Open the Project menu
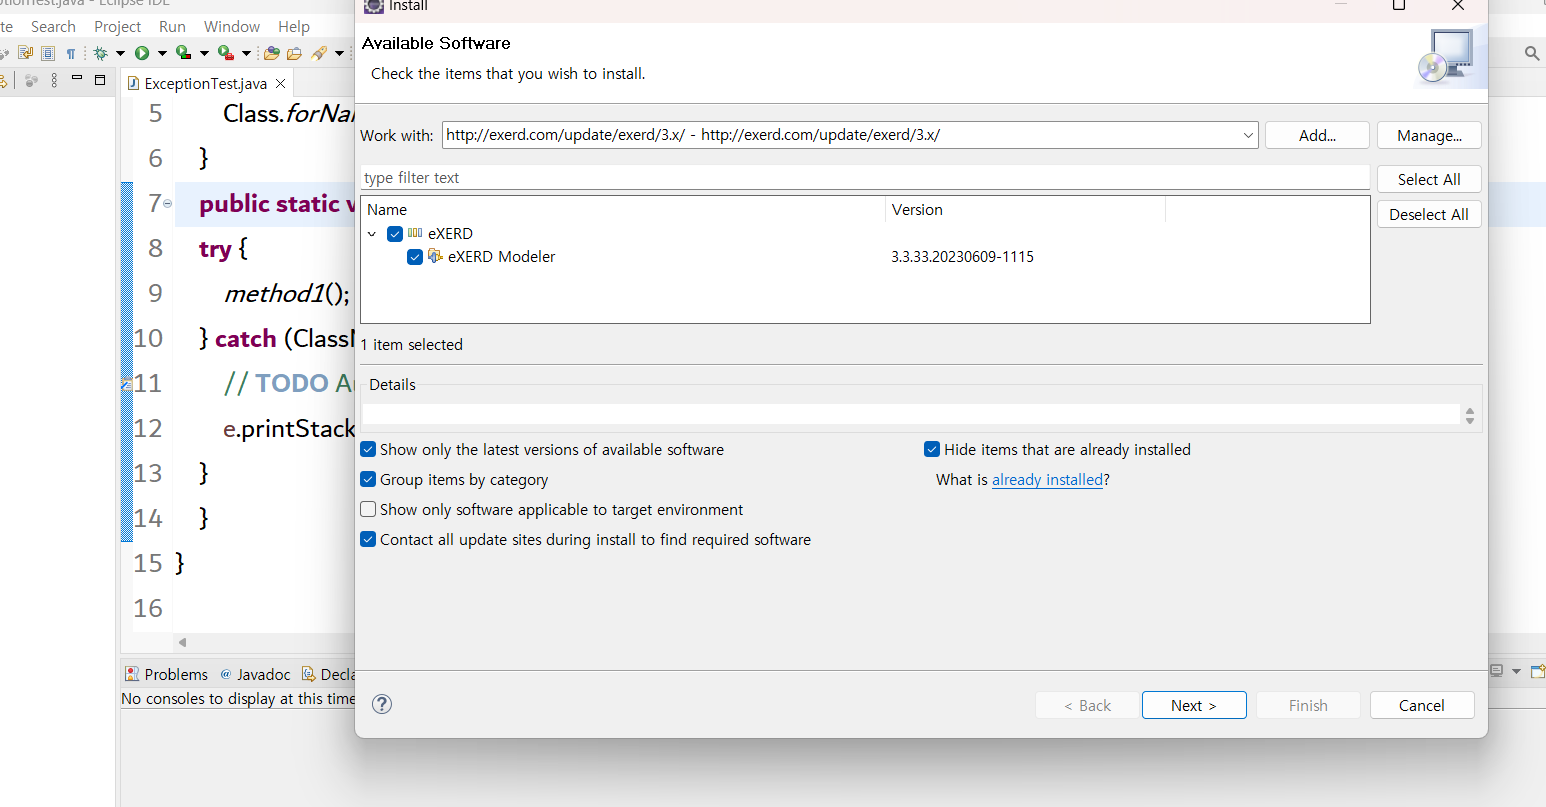The height and width of the screenshot is (807, 1546). 117,26
